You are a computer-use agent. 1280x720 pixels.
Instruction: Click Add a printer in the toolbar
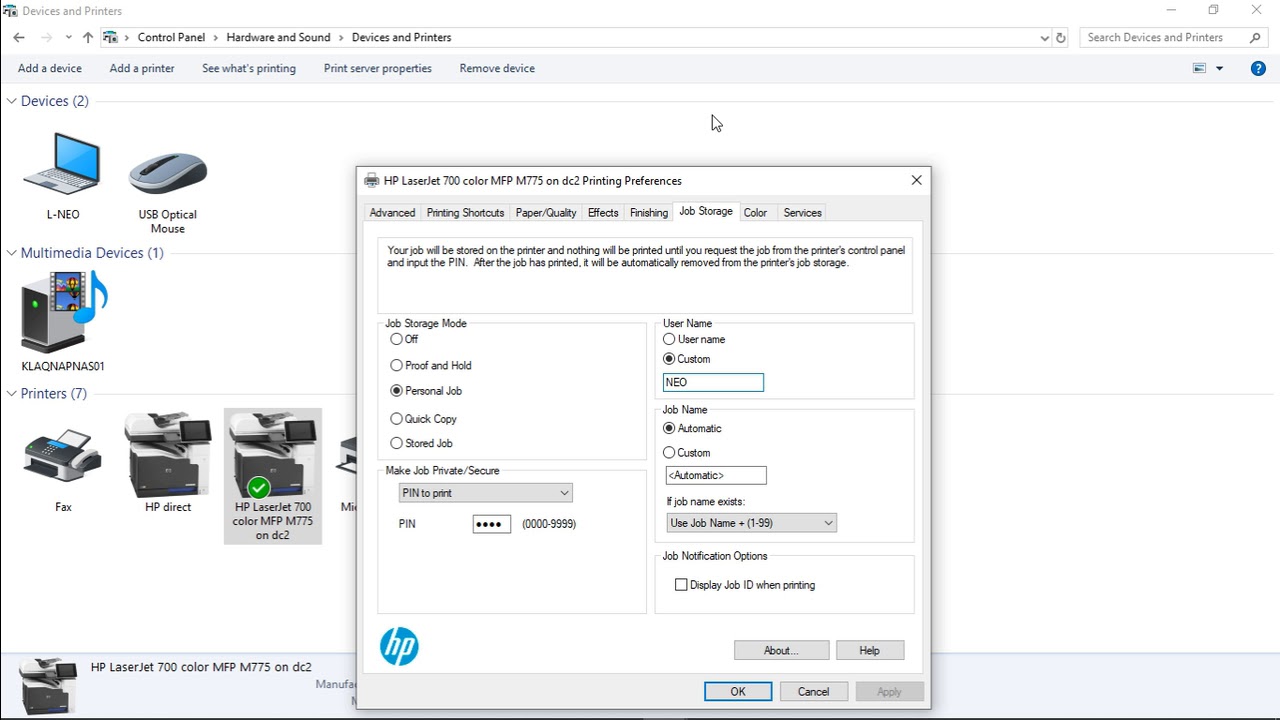pos(142,68)
